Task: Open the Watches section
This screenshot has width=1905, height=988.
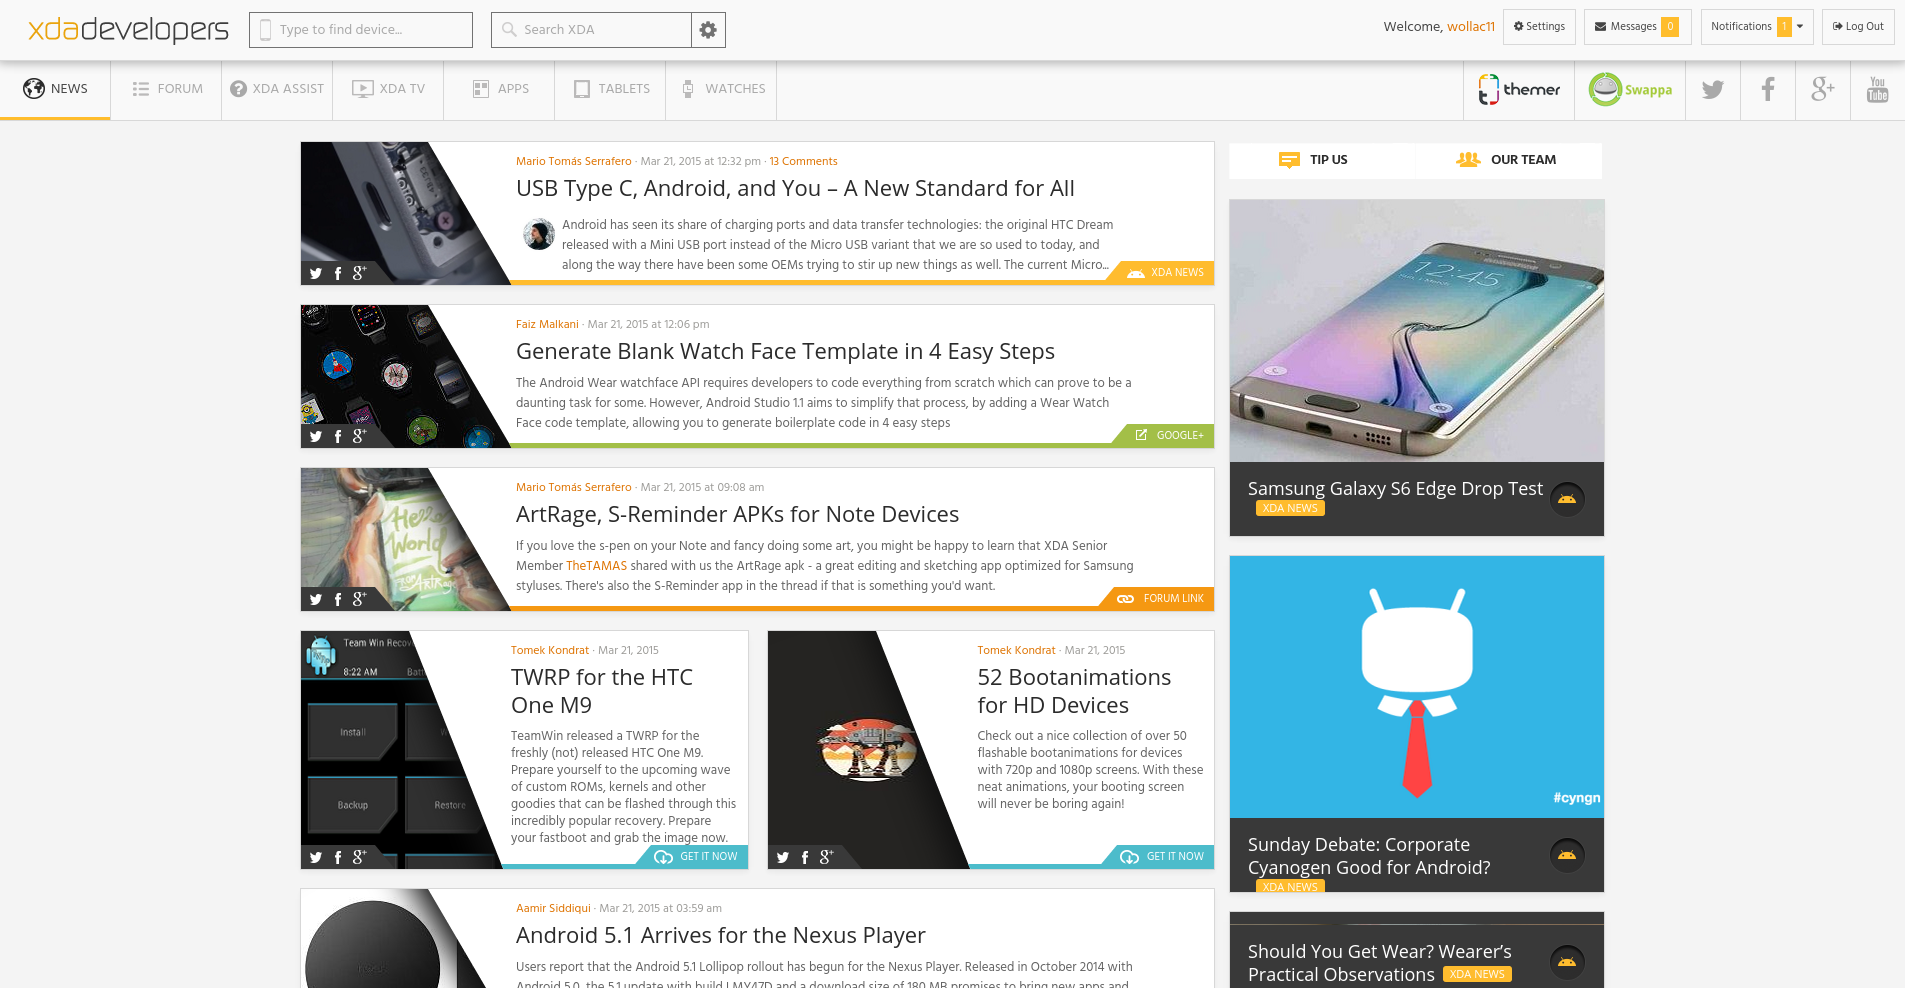Action: pos(723,89)
